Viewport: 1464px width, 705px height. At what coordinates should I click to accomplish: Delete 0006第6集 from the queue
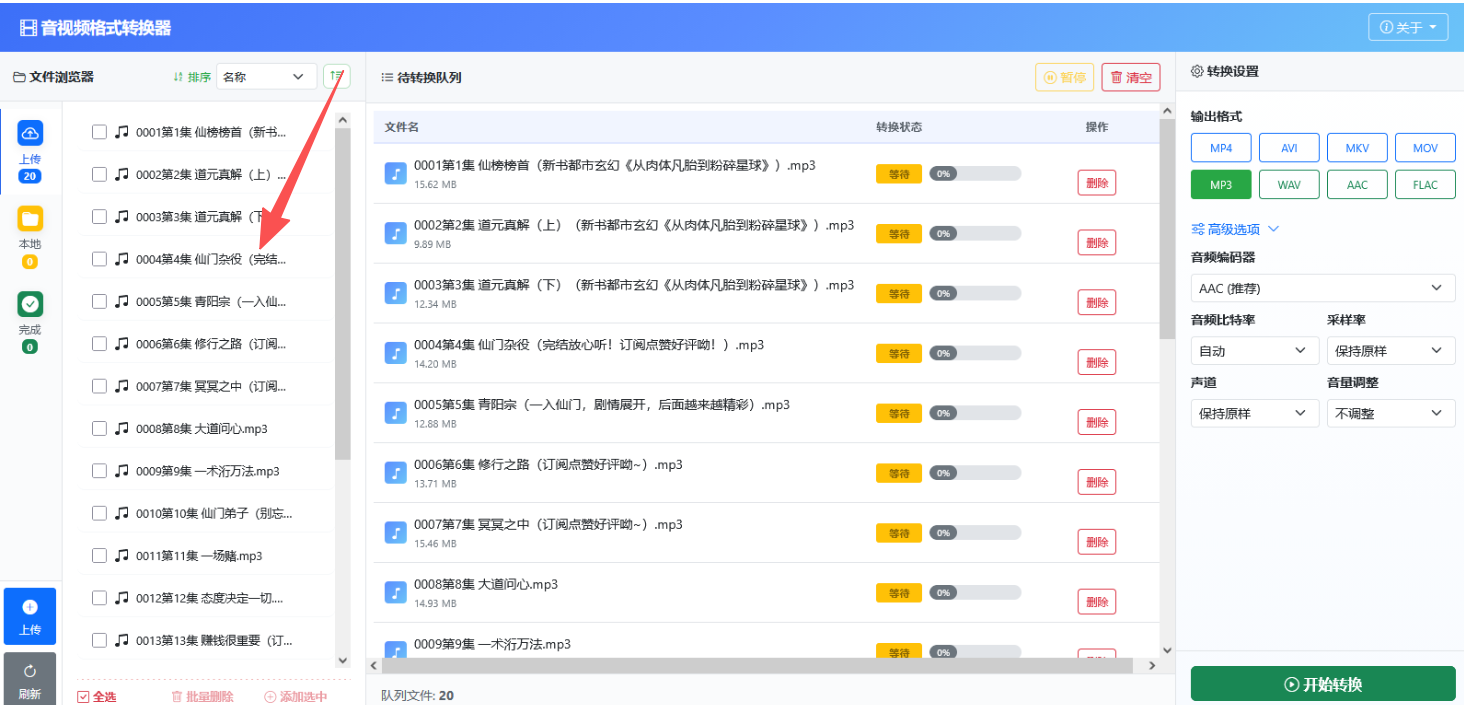click(1097, 483)
